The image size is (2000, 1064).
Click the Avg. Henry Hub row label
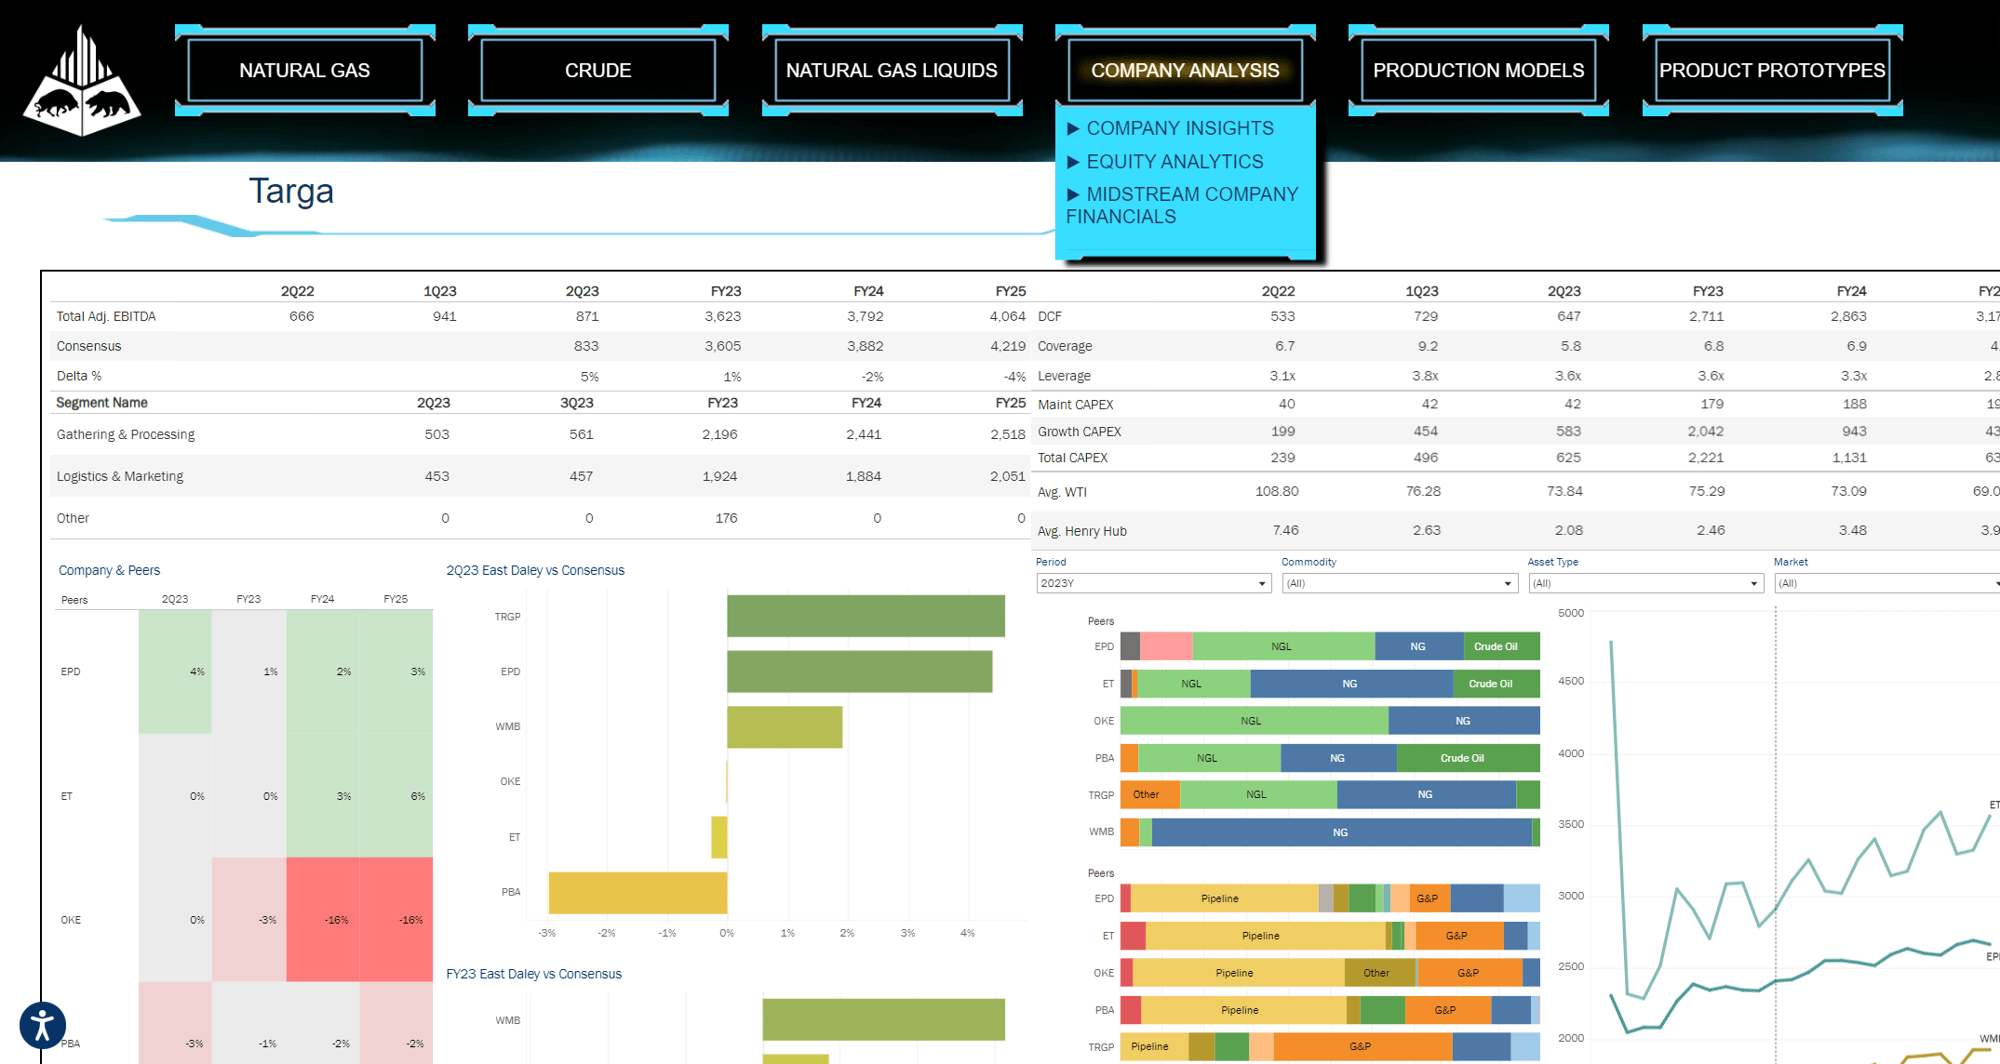pos(1082,531)
